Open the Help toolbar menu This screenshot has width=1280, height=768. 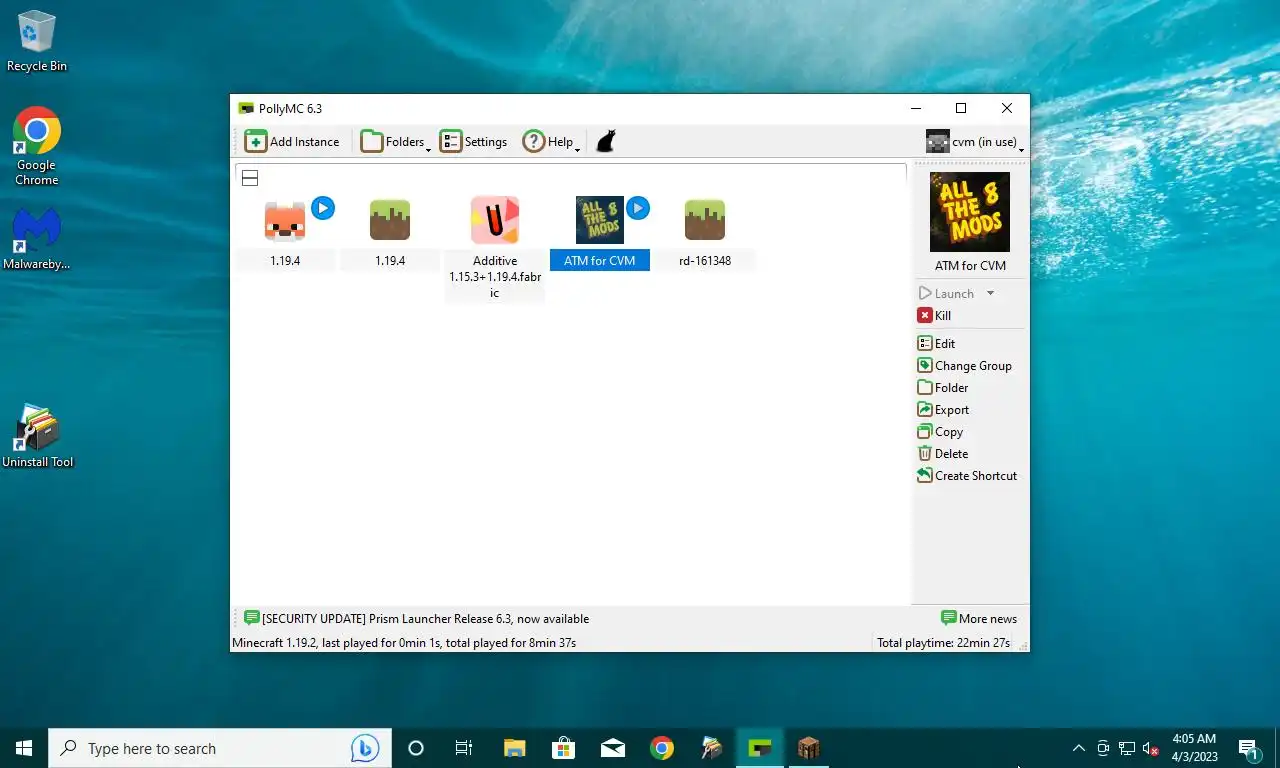click(x=551, y=142)
